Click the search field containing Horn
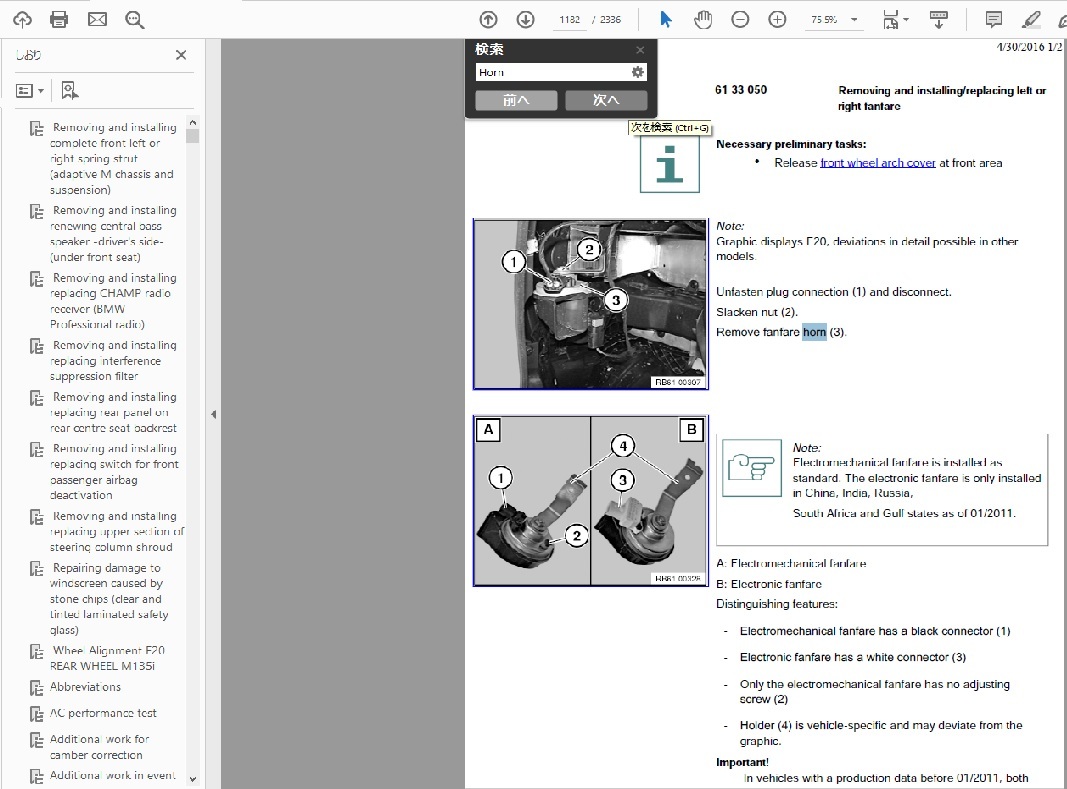This screenshot has width=1067, height=789. pyautogui.click(x=553, y=72)
